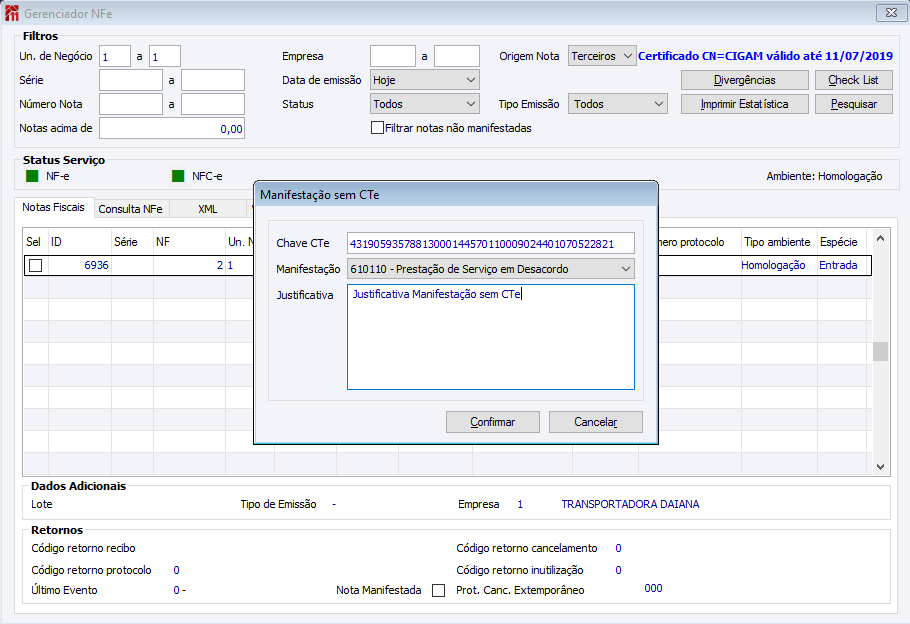Click the Sel column header
The image size is (910, 624).
[x=35, y=241]
